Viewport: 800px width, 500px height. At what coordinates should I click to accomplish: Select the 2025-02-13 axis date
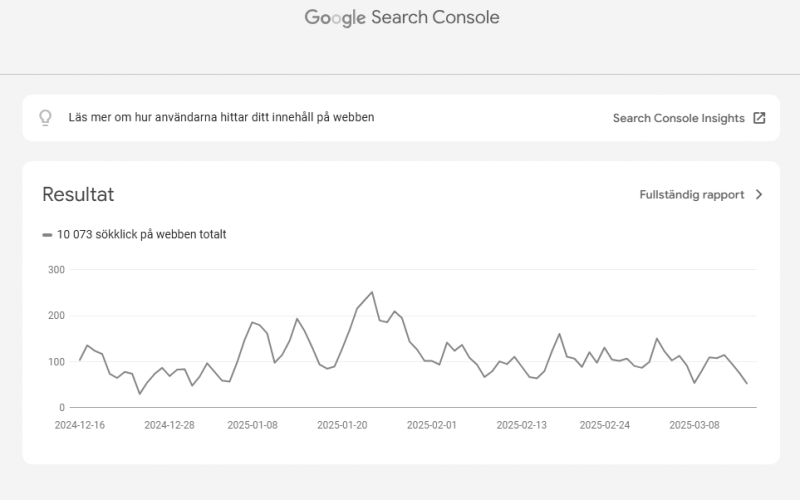pyautogui.click(x=521, y=425)
